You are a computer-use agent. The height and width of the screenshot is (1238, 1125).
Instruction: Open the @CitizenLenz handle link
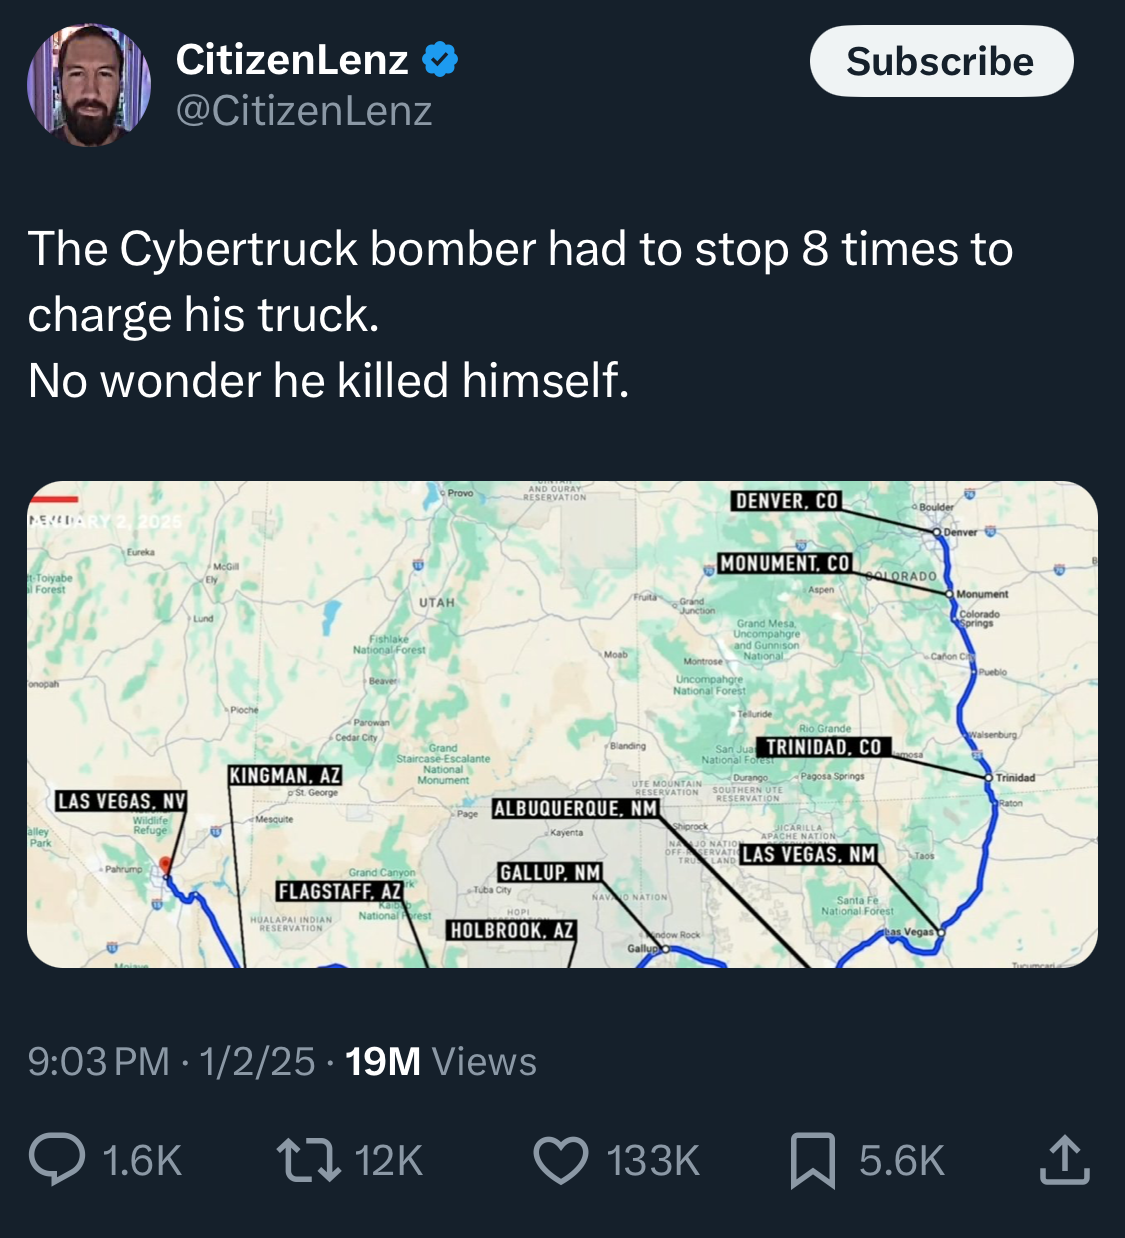[305, 112]
